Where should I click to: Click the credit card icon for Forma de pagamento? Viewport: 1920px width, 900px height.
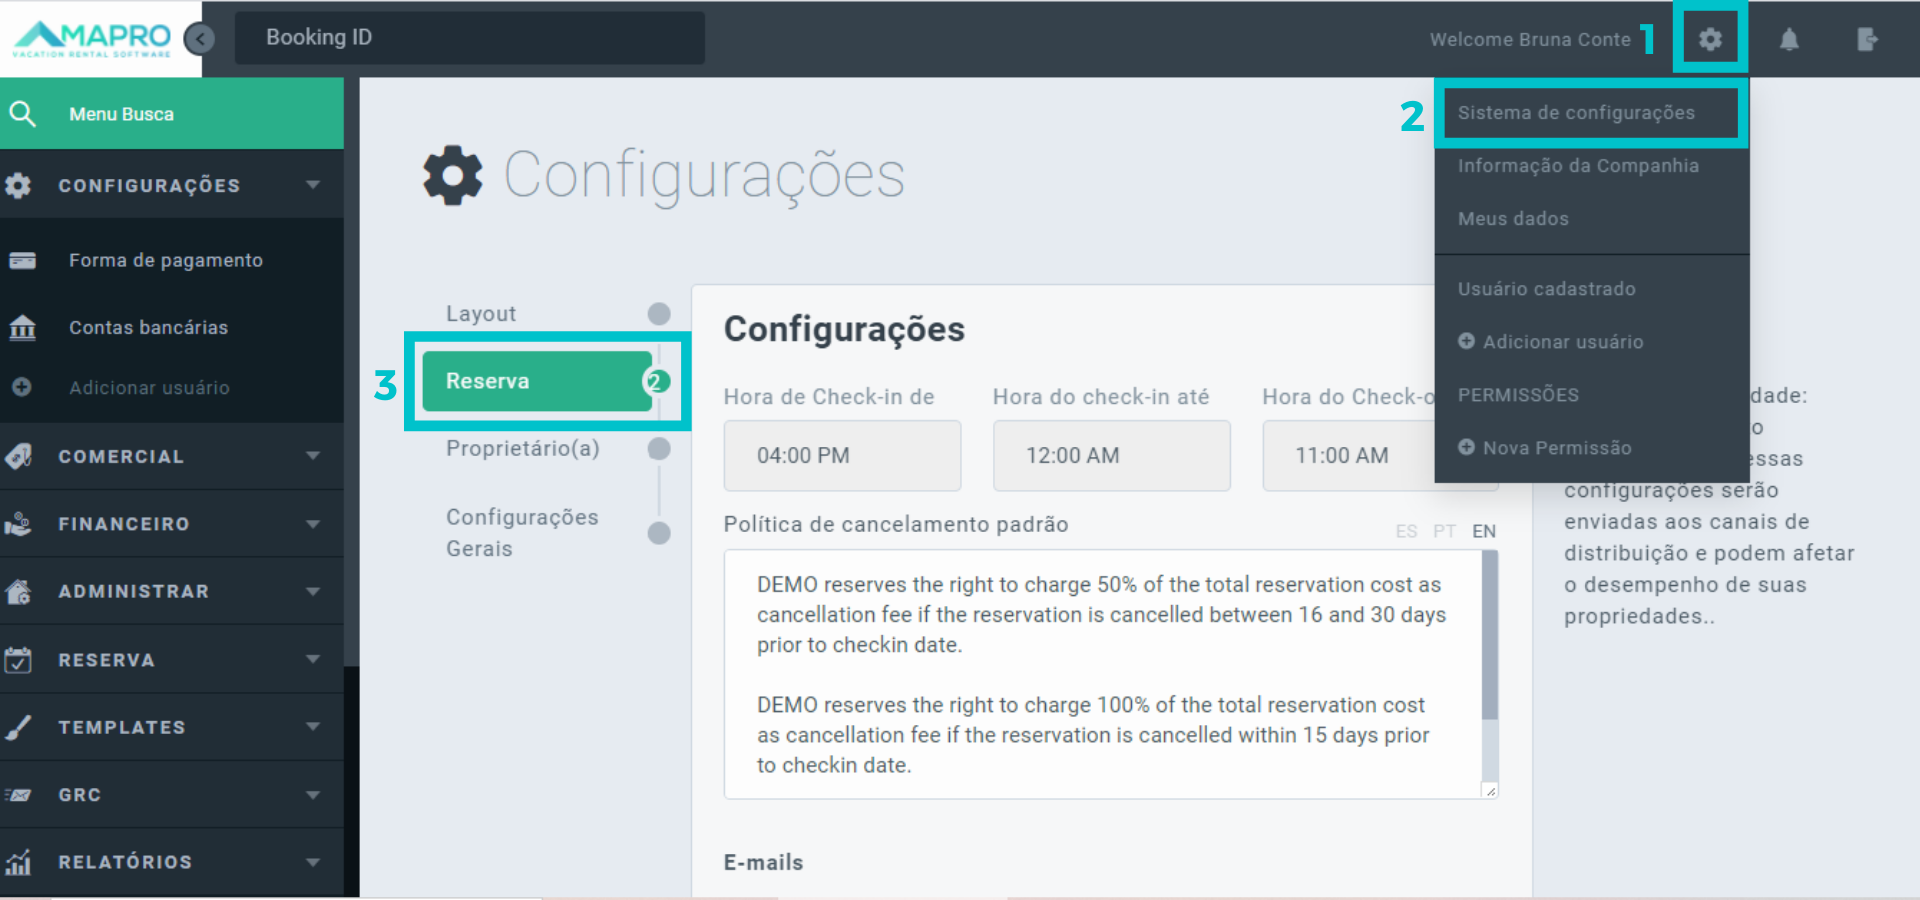point(22,261)
